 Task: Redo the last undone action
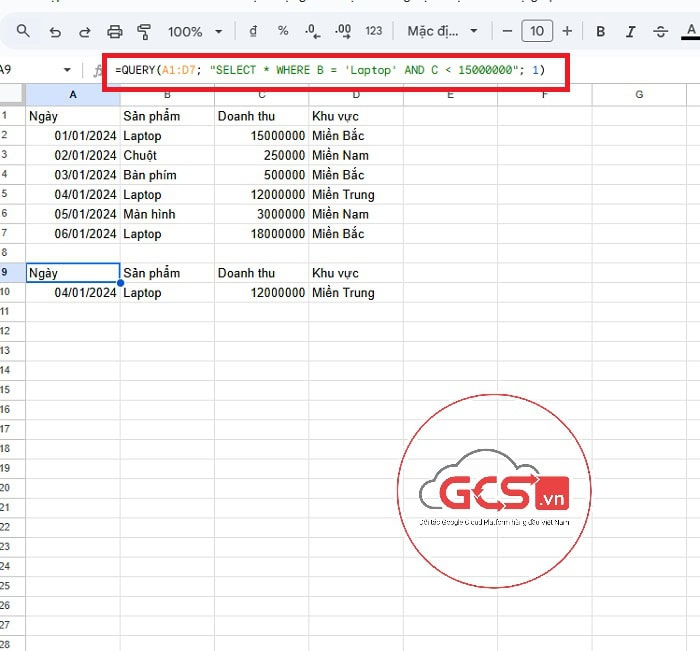click(x=83, y=32)
